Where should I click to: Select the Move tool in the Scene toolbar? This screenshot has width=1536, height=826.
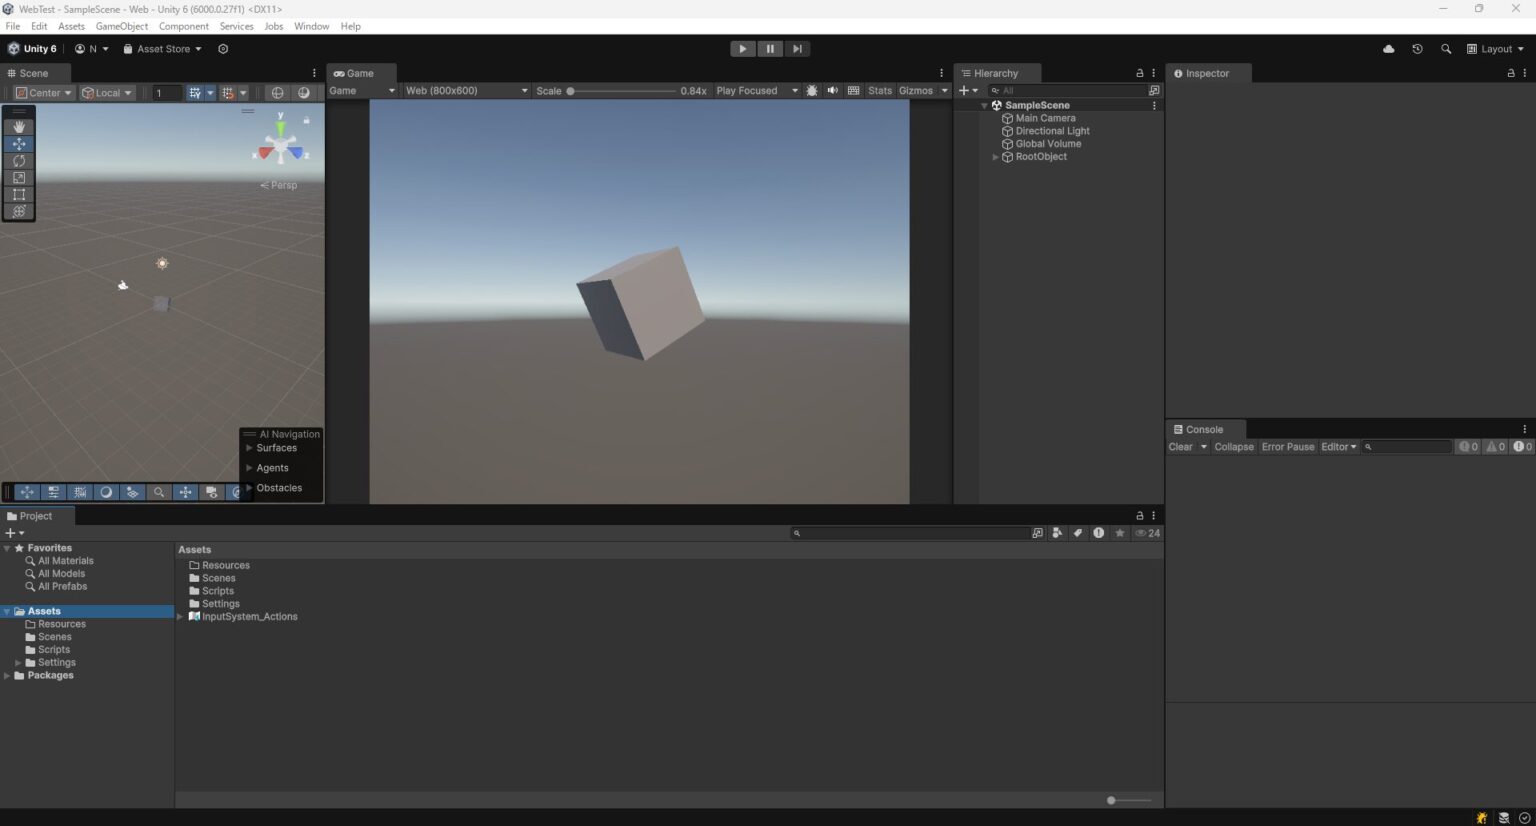coord(19,143)
